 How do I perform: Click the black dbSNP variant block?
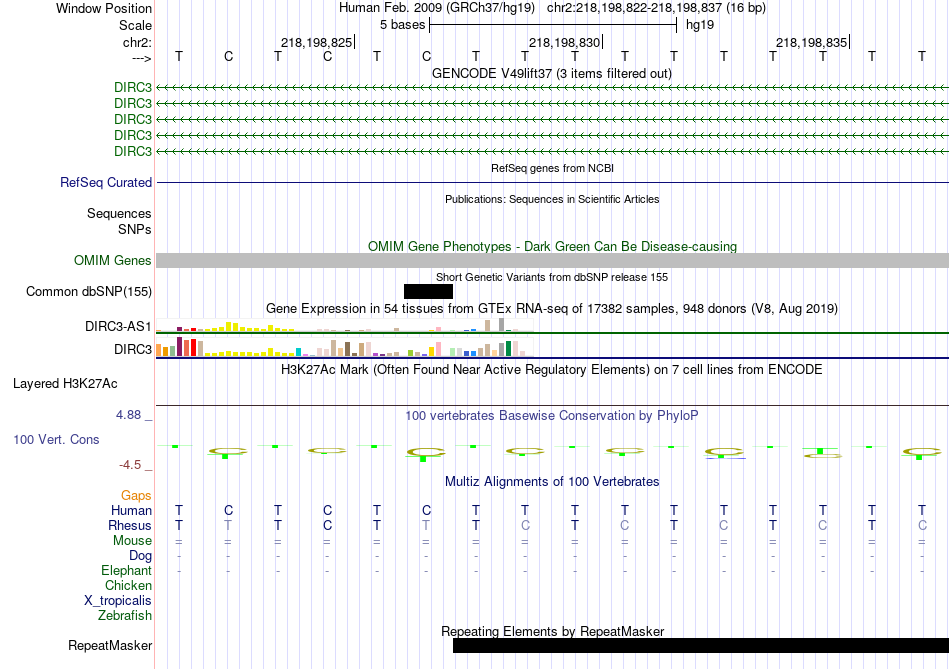coord(428,291)
